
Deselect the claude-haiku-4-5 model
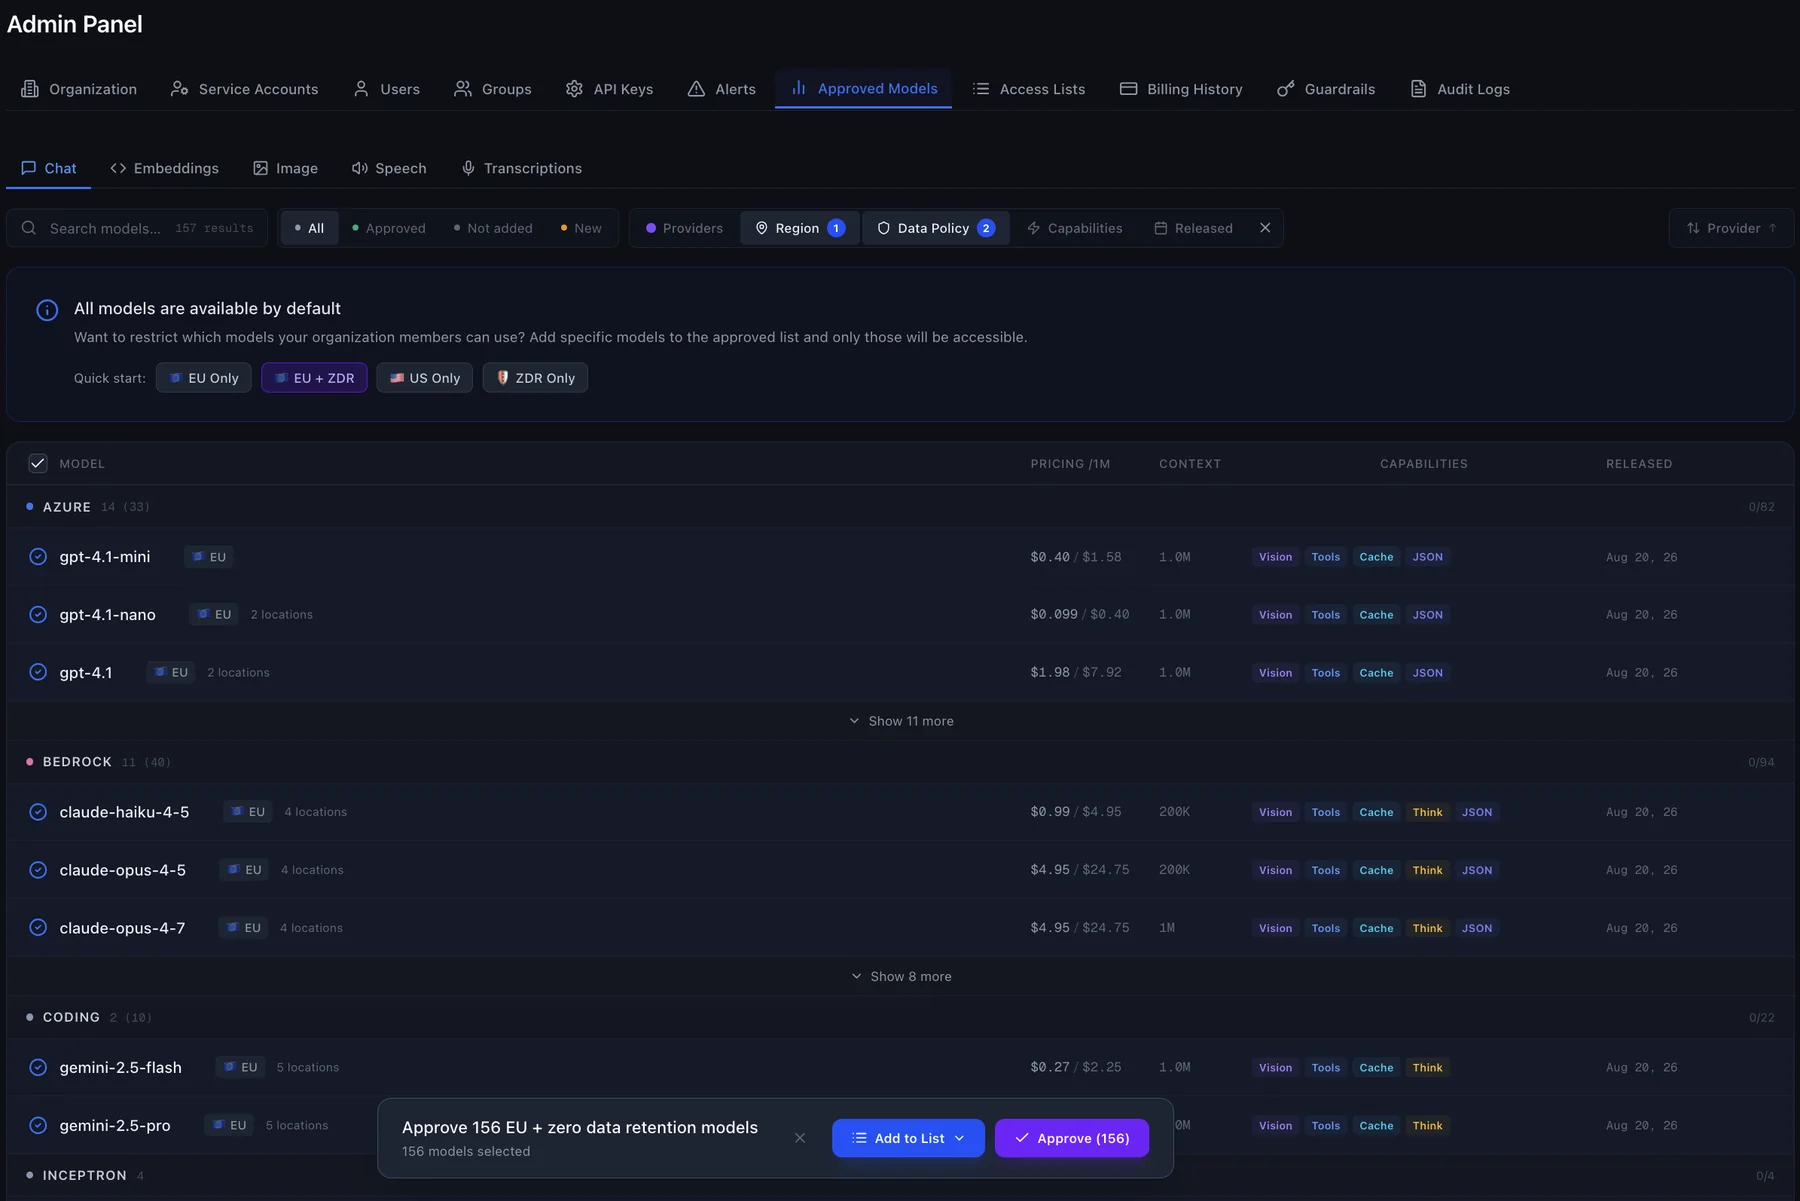(38, 812)
